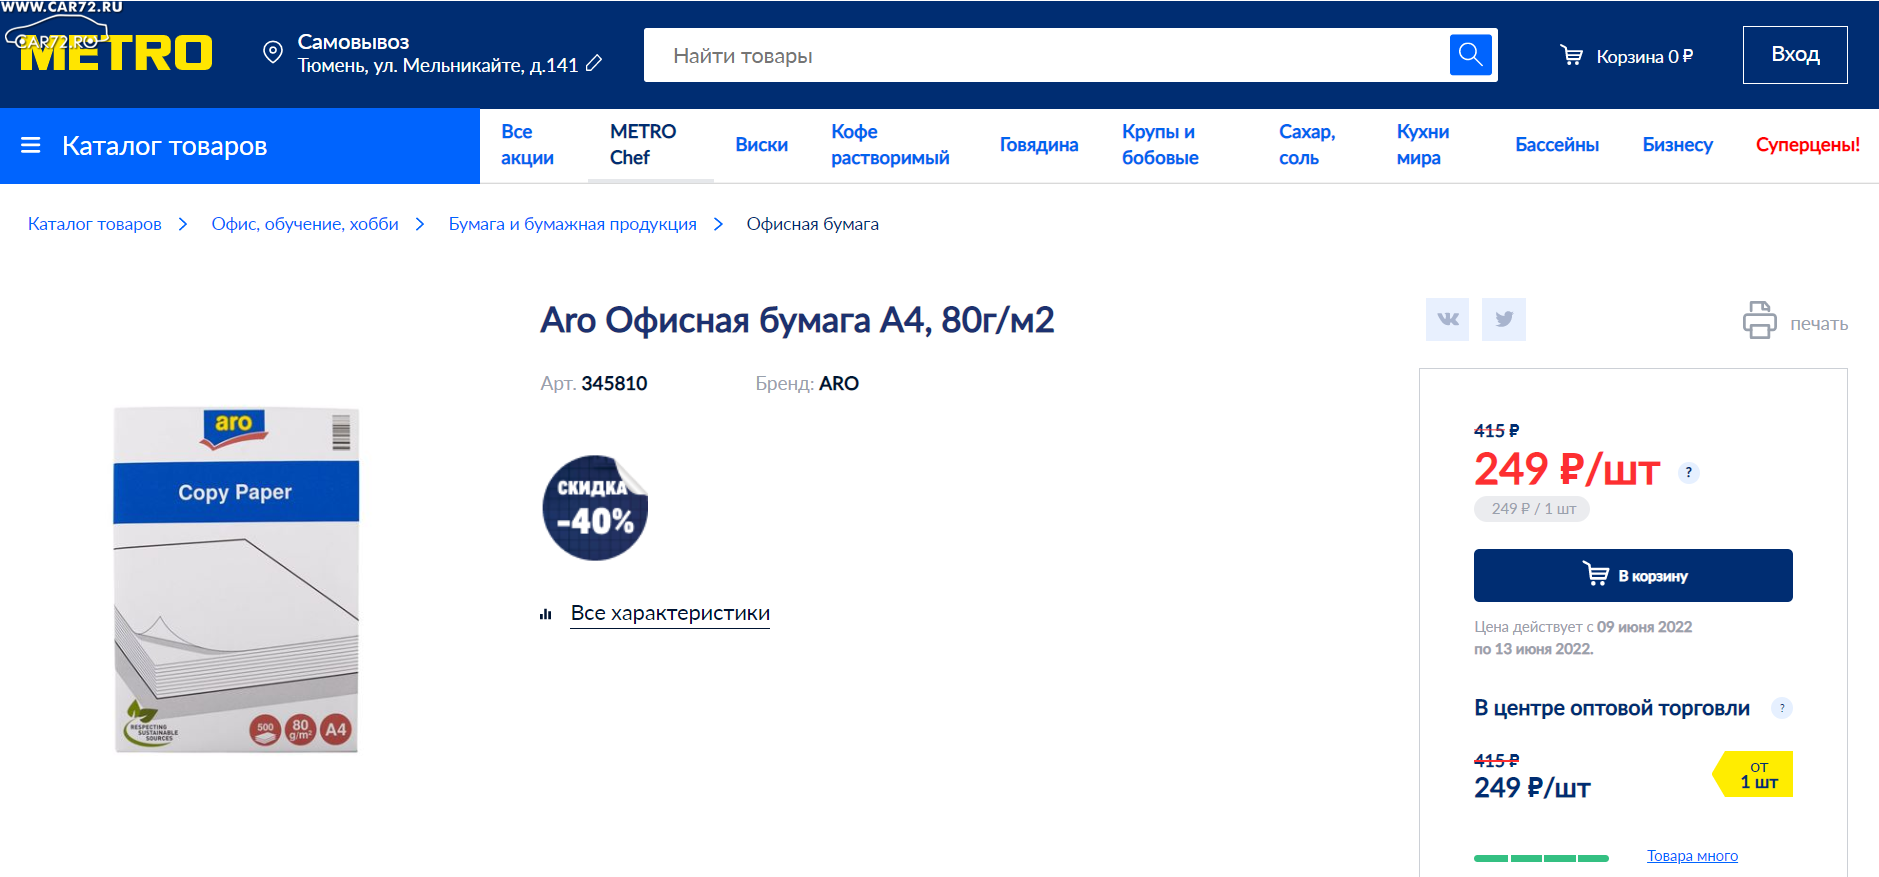This screenshot has height=877, width=1879.
Task: Open Сахар, соль category
Action: (1307, 145)
